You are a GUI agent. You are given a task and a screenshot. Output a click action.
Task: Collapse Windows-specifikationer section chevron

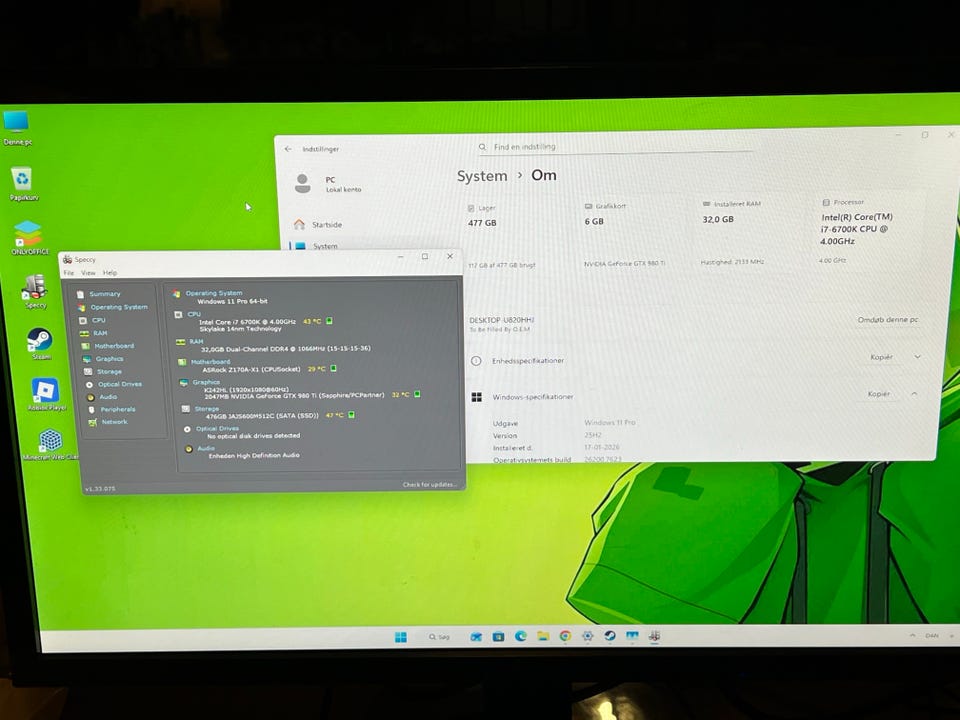click(914, 394)
